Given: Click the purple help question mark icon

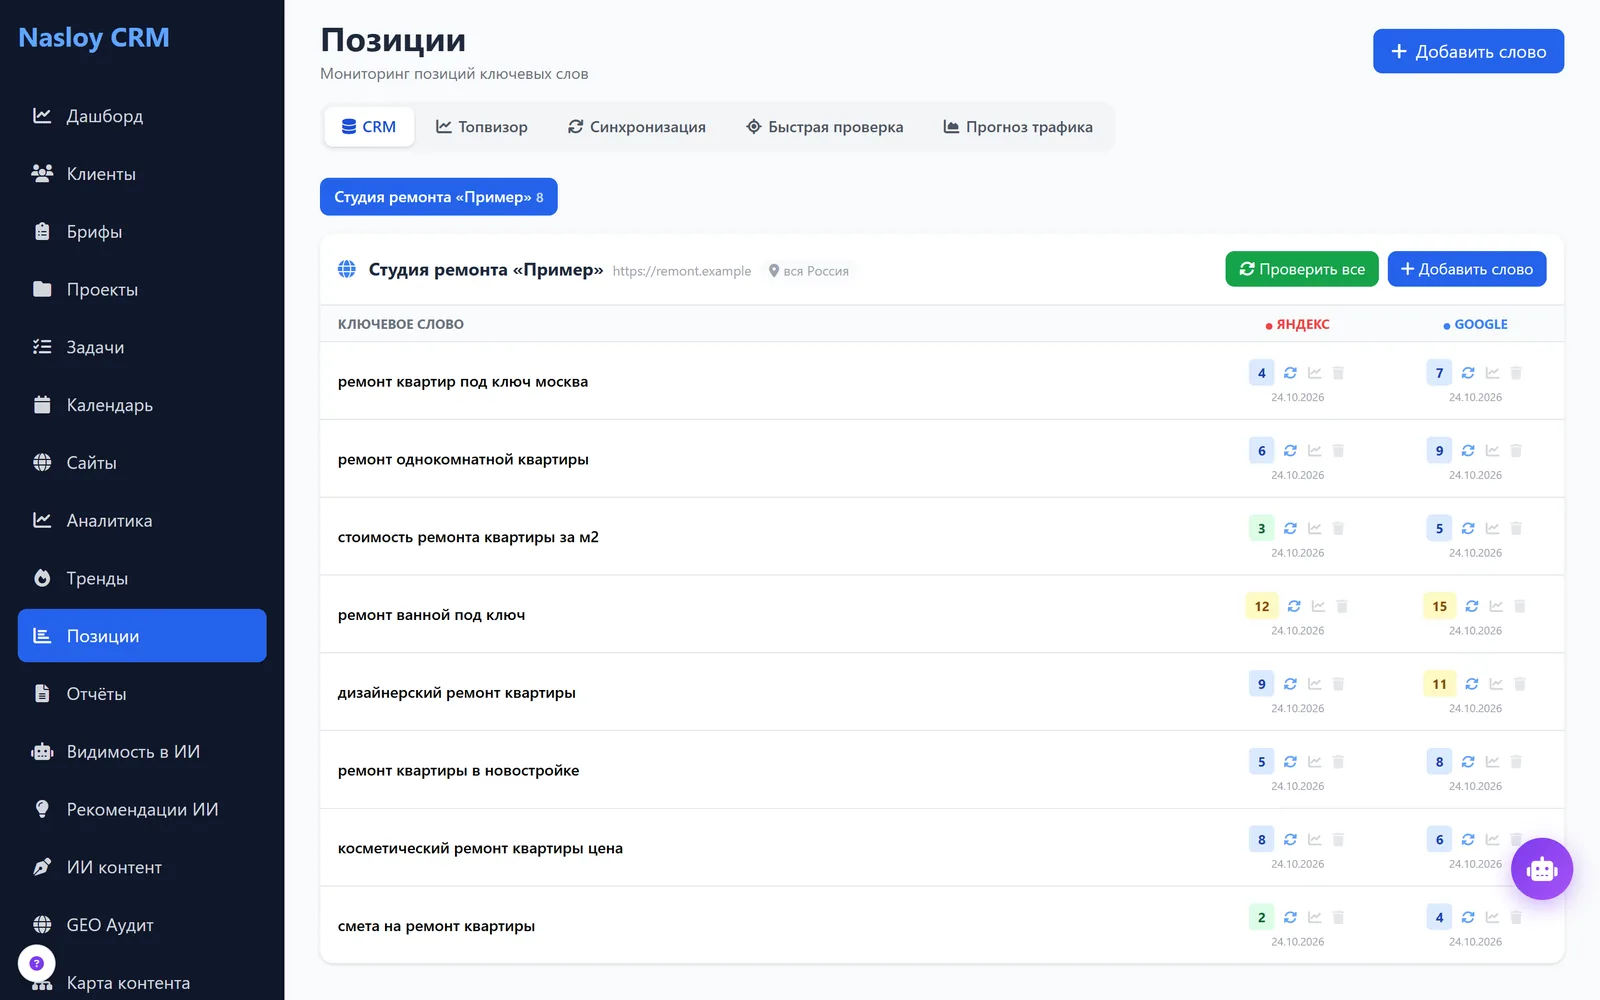Looking at the screenshot, I should coord(36,964).
